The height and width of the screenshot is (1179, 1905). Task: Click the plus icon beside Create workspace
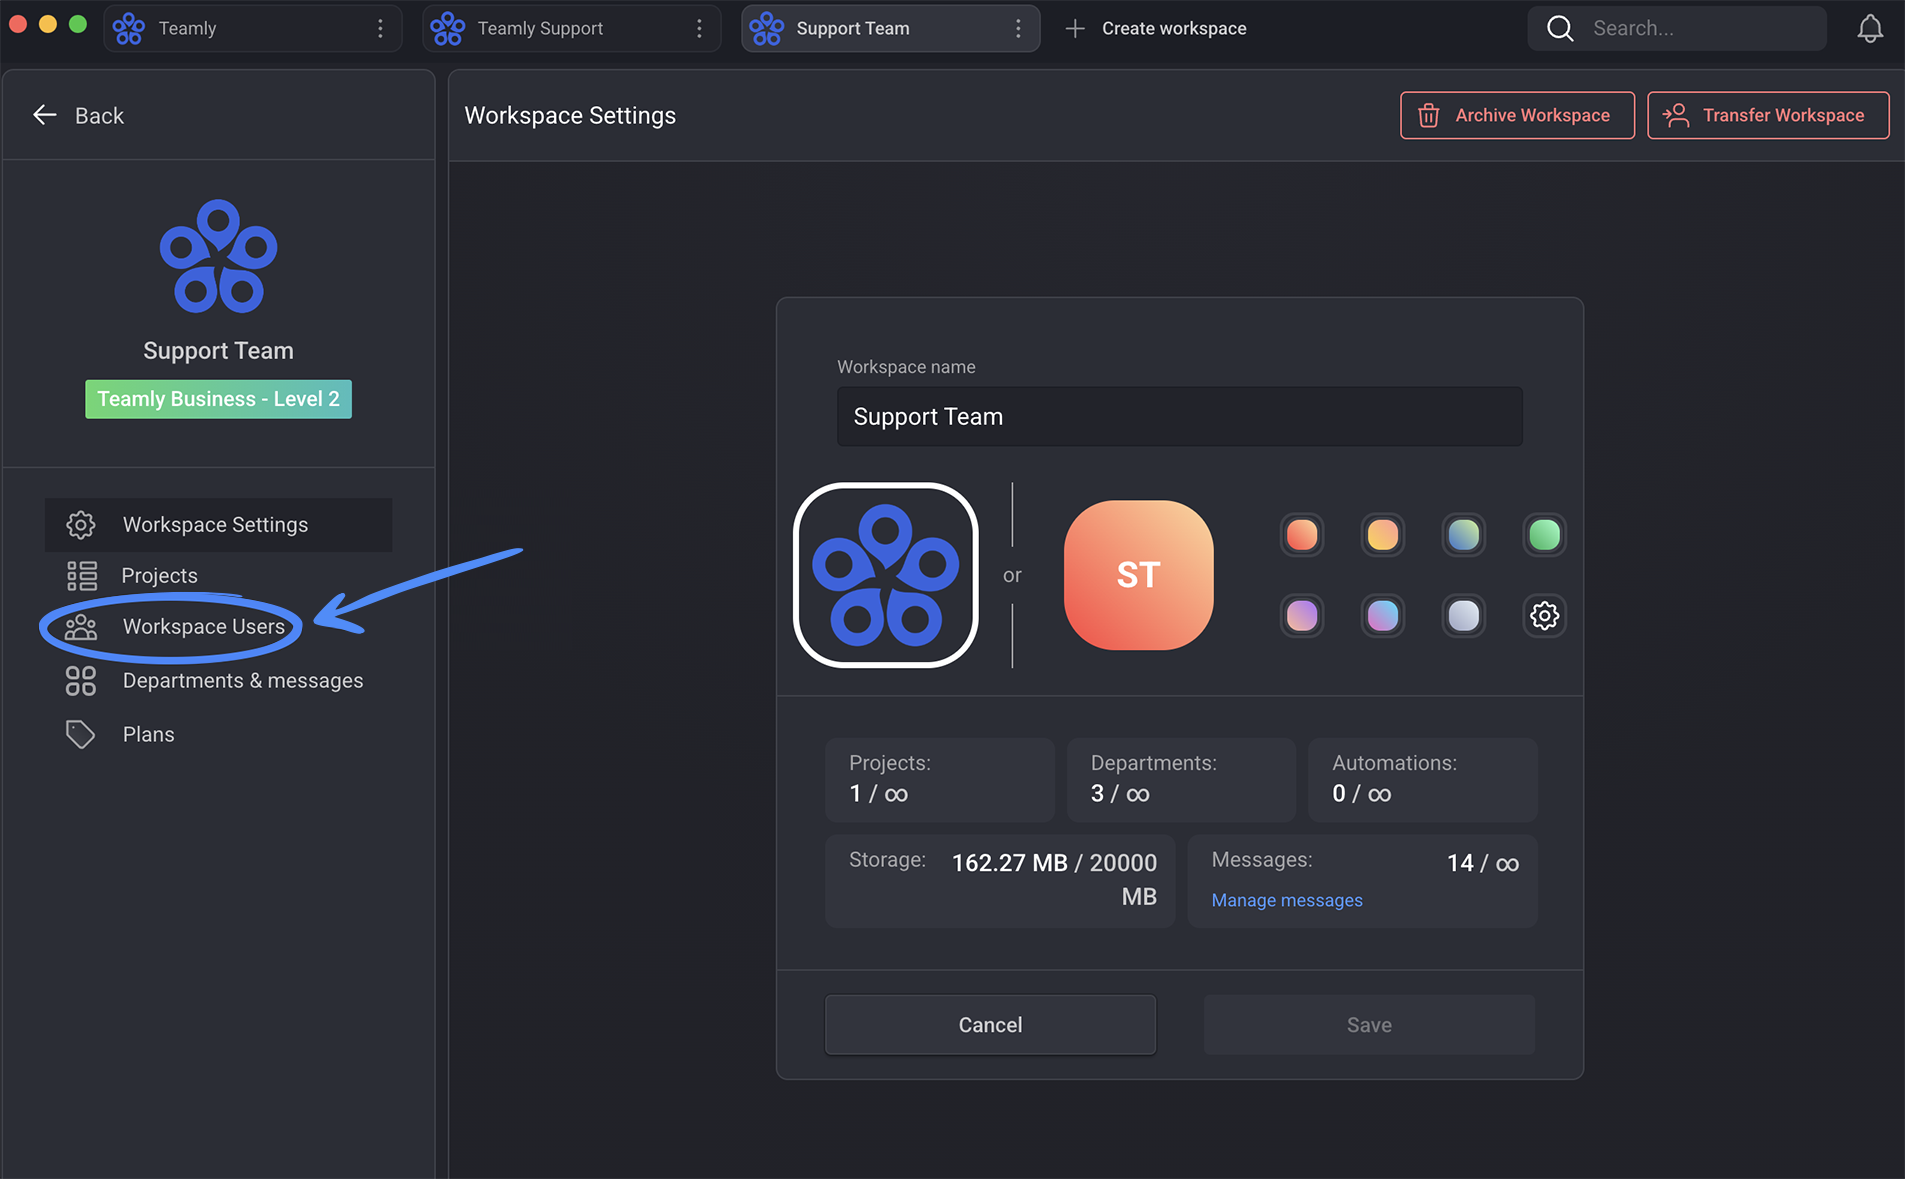click(1075, 28)
